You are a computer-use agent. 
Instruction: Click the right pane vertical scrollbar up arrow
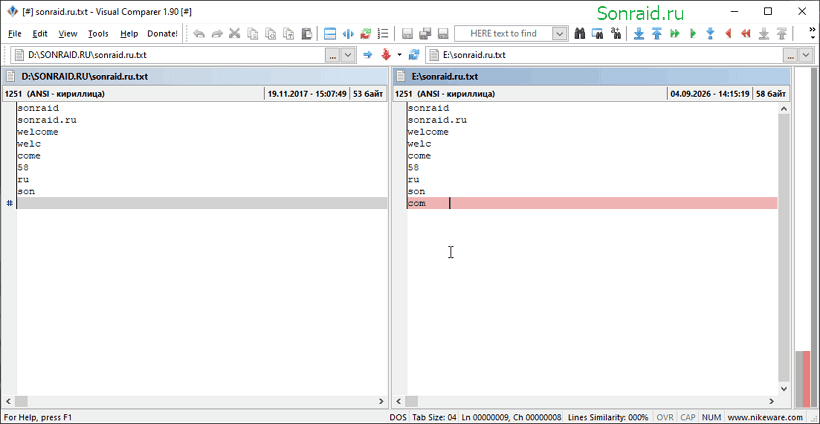point(783,109)
